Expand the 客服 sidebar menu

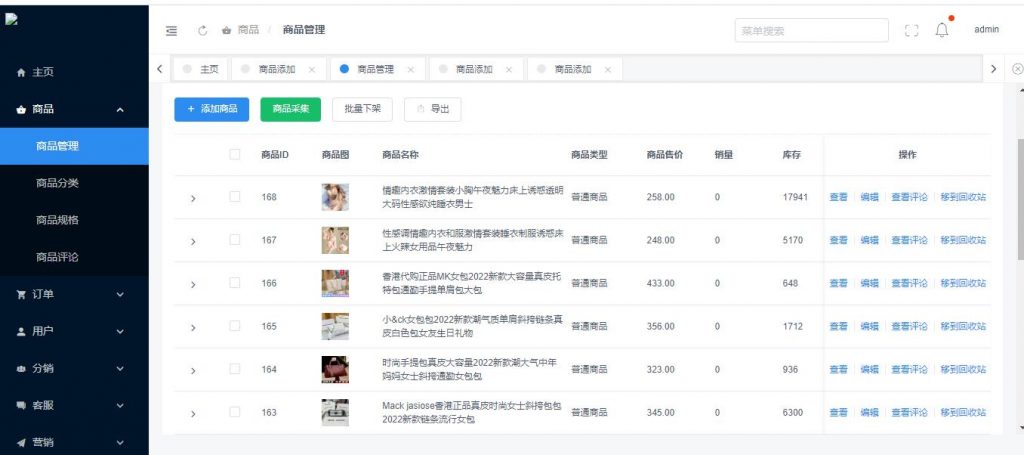[x=74, y=405]
